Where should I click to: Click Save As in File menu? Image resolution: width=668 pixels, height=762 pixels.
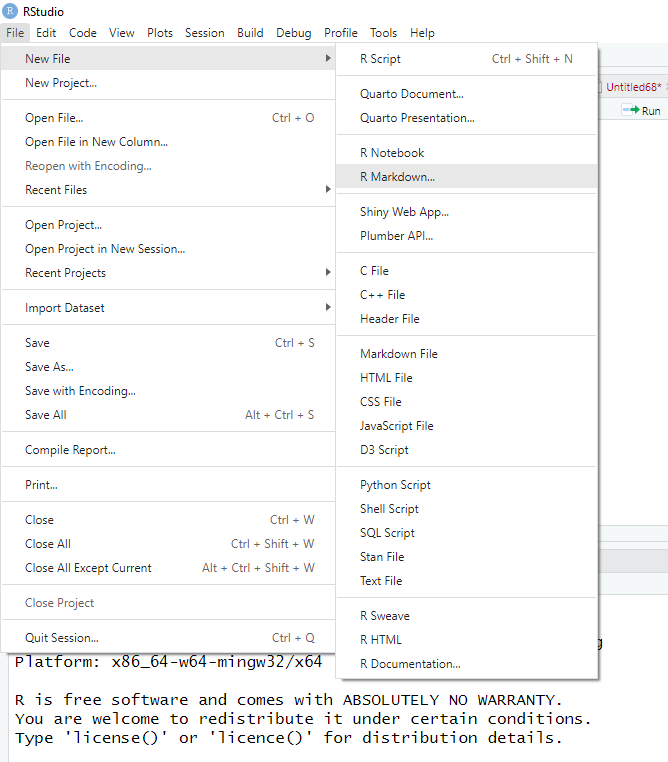[49, 367]
